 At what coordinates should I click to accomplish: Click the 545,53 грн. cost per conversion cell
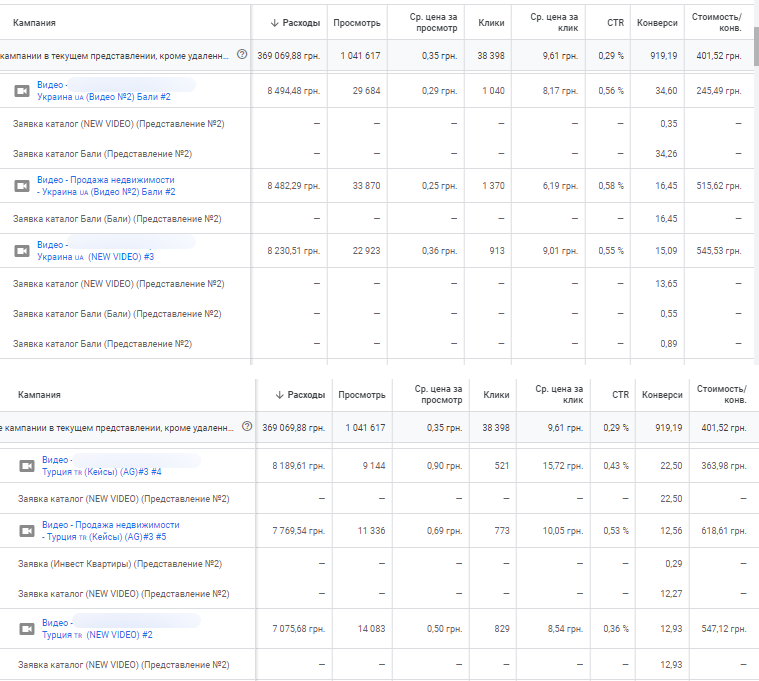719,251
